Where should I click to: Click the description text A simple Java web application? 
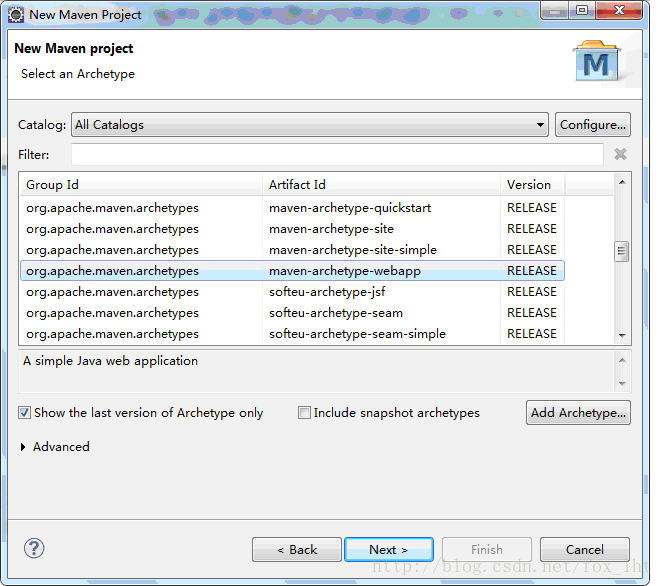[111, 361]
